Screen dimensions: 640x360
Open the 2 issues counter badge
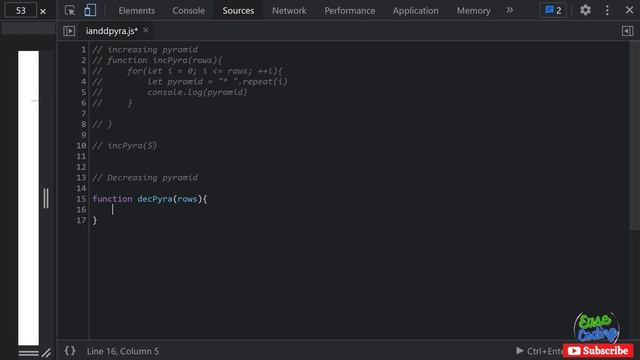tap(553, 10)
